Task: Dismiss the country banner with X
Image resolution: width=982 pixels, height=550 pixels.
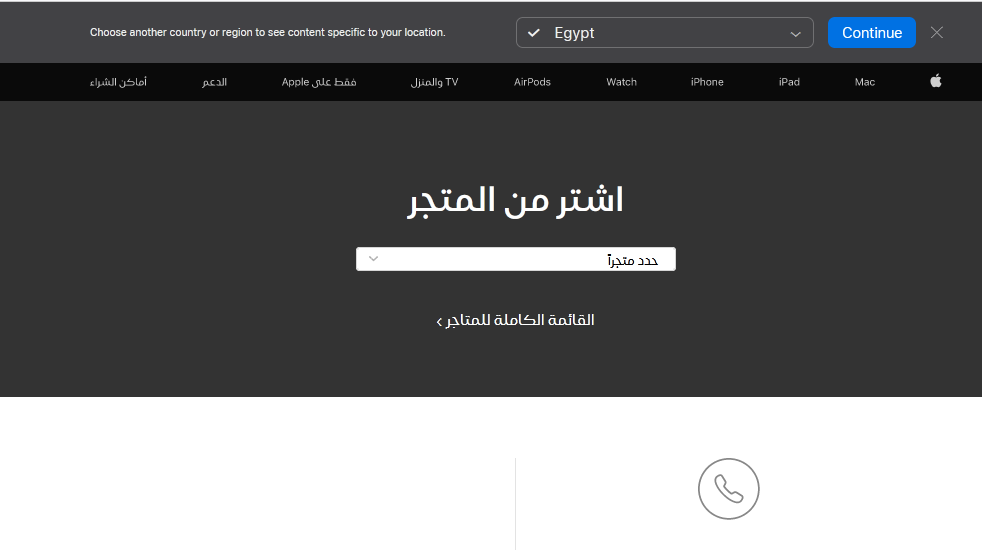Action: 936,33
